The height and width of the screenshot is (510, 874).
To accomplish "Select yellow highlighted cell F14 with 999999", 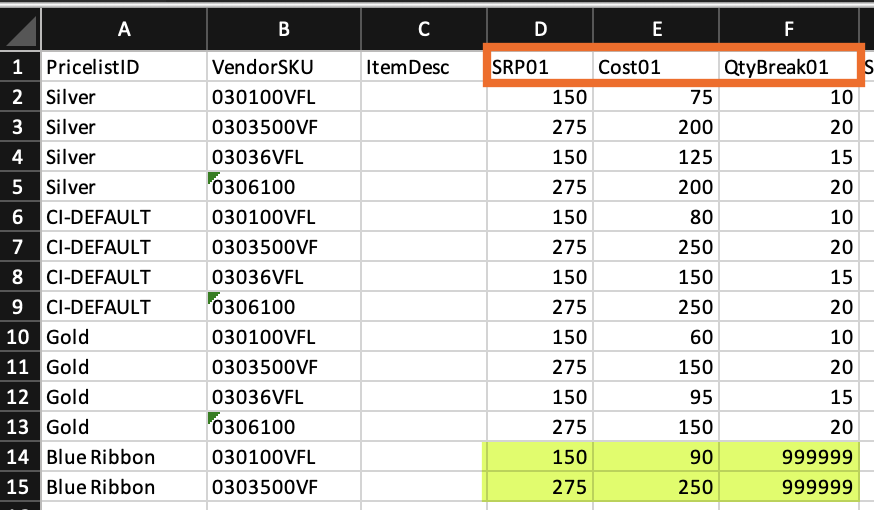I will [x=789, y=457].
